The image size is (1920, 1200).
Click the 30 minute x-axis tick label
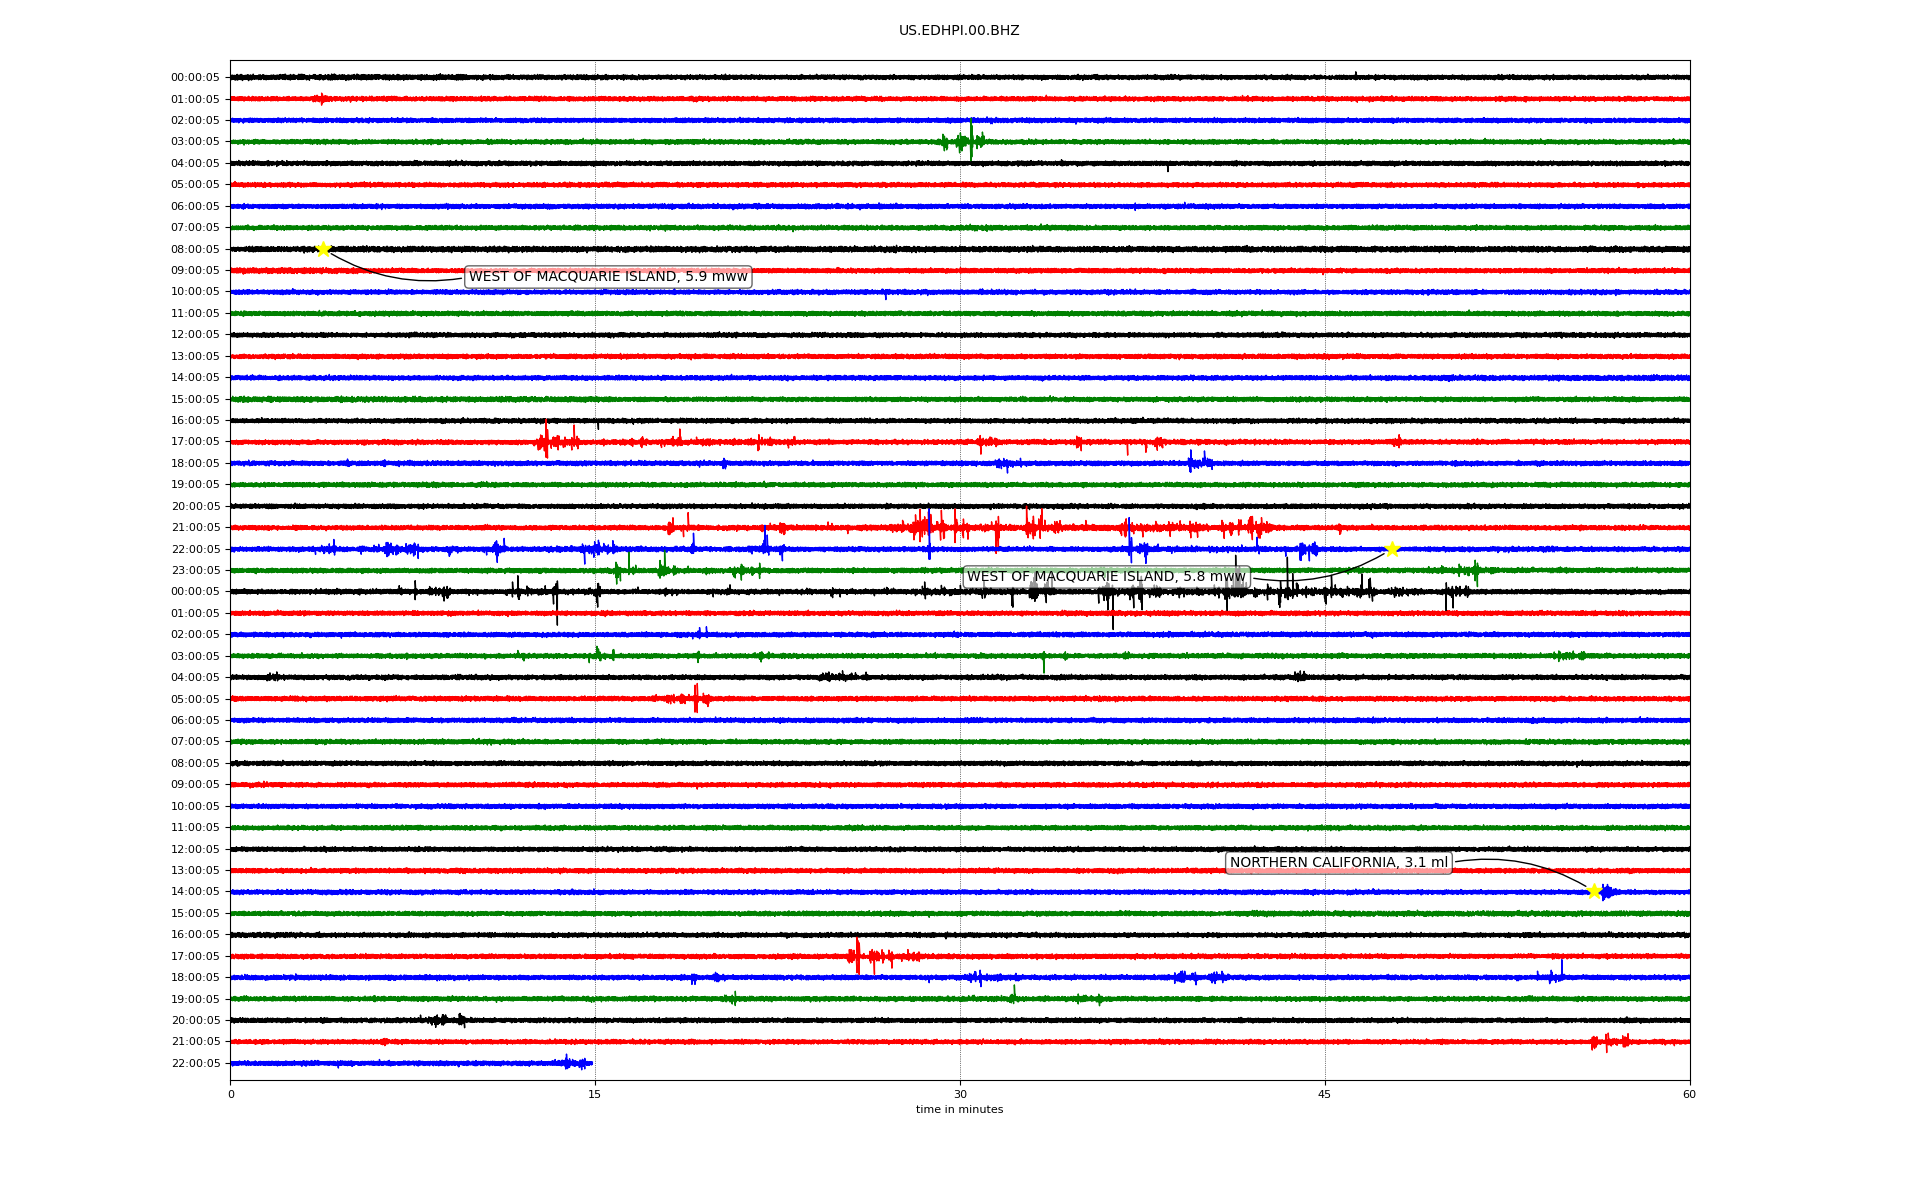[x=960, y=1094]
